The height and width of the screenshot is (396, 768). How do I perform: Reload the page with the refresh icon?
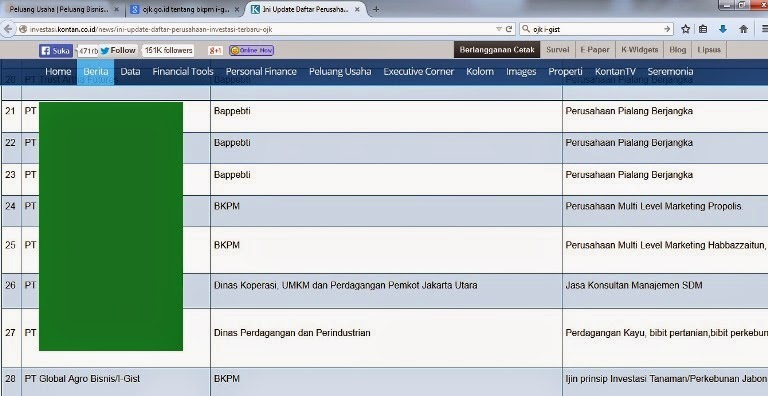(509, 29)
